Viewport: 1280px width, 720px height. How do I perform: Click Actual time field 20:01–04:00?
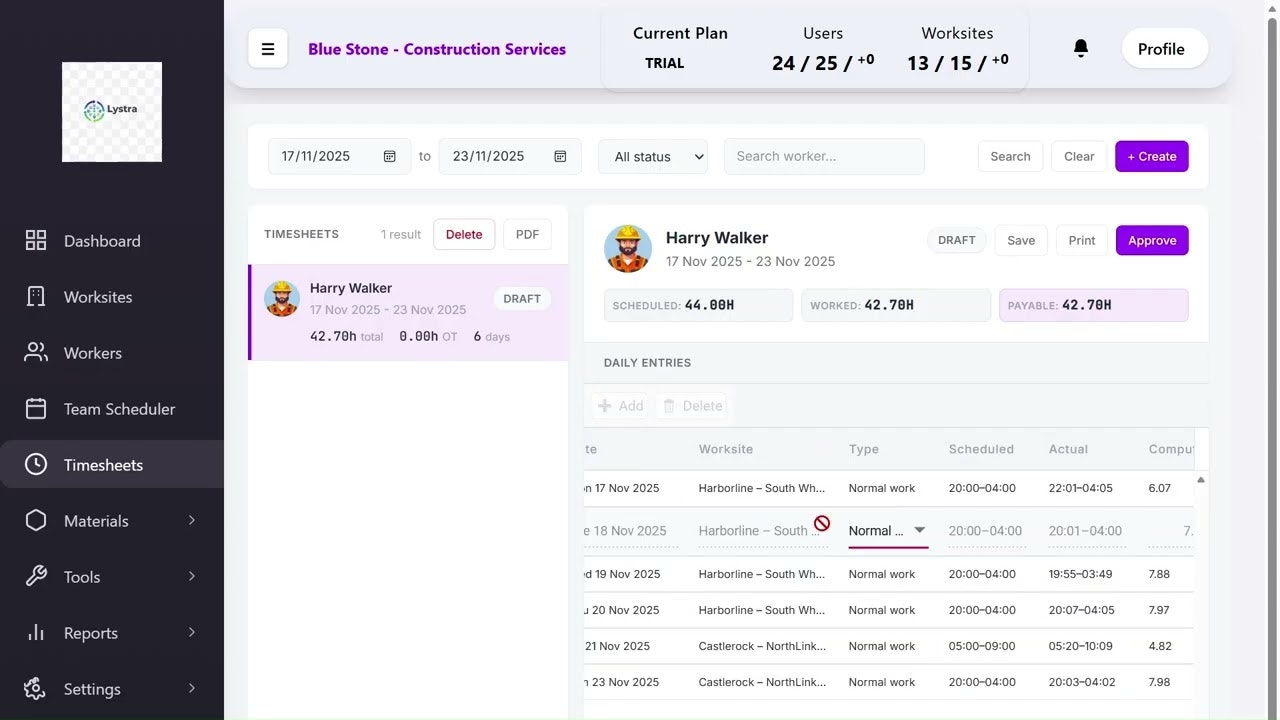pos(1086,531)
